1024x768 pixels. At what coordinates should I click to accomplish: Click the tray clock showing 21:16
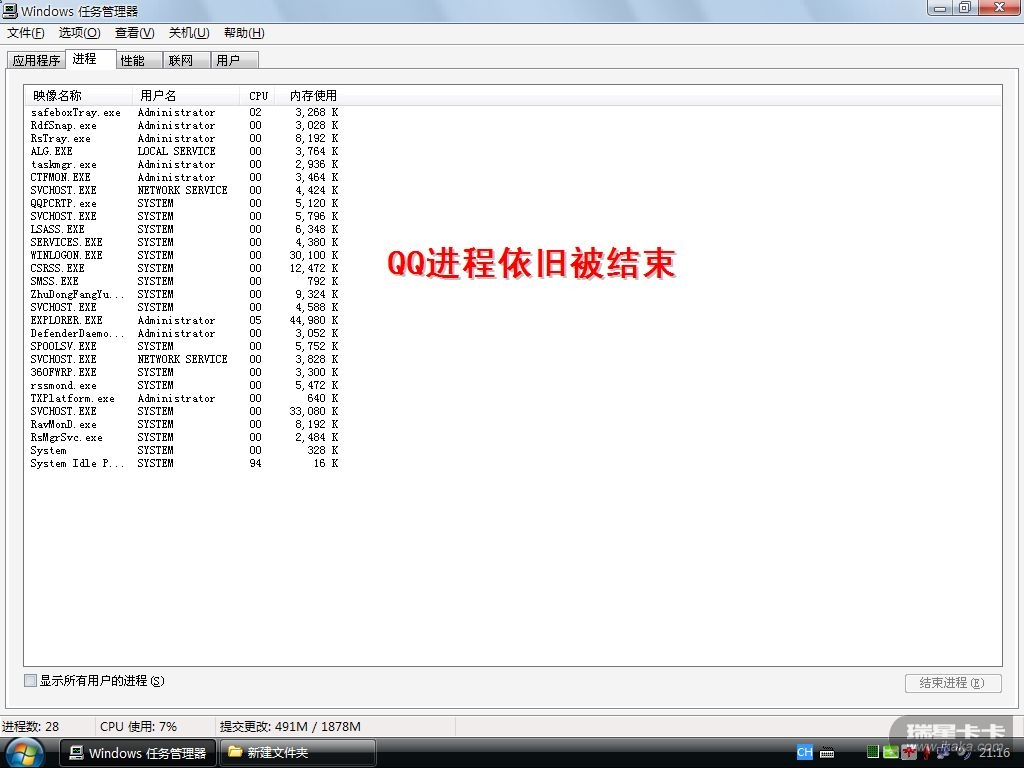[993, 752]
